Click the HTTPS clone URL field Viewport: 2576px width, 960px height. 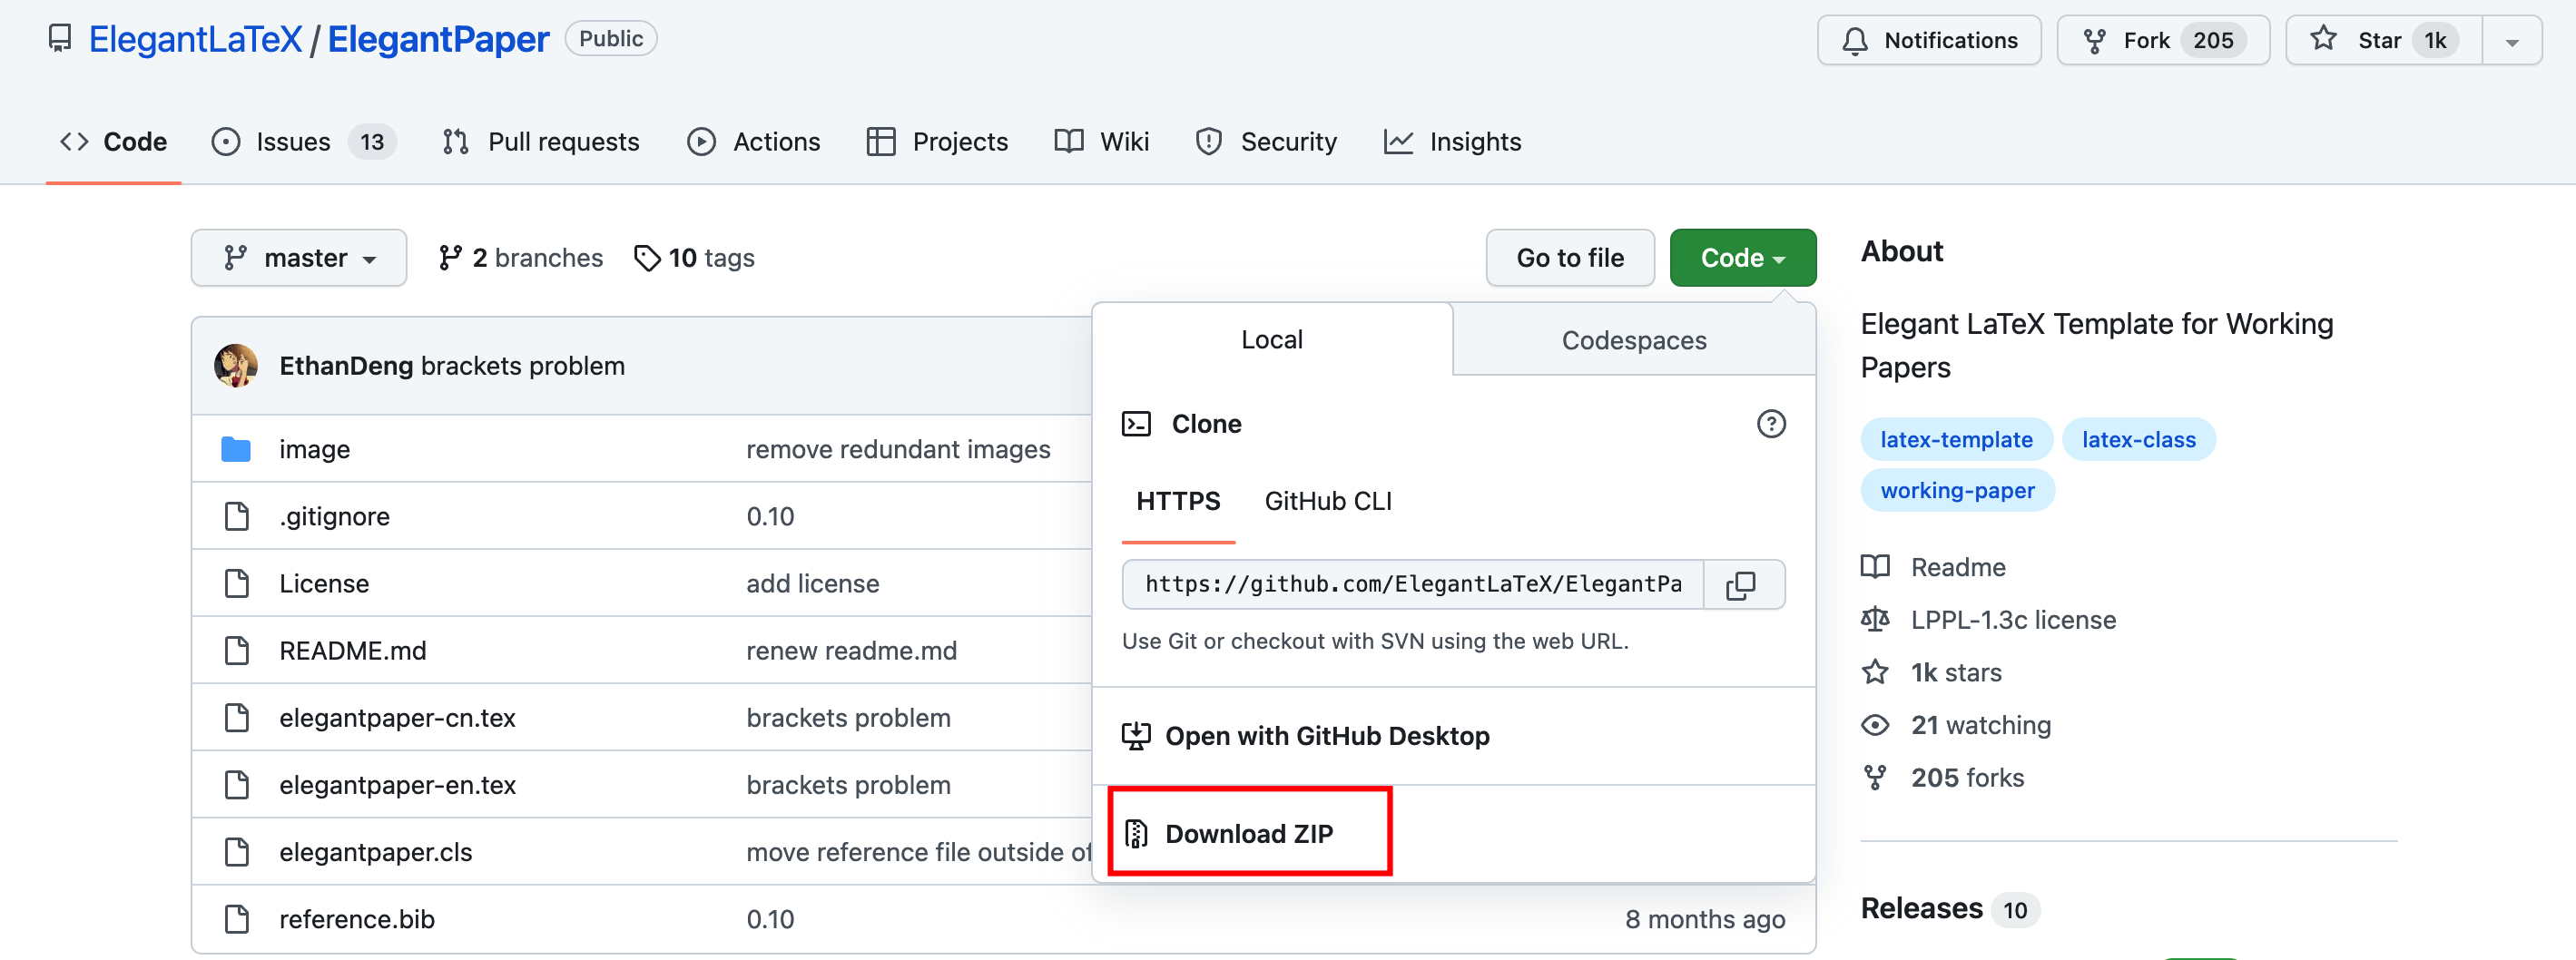coord(1412,585)
